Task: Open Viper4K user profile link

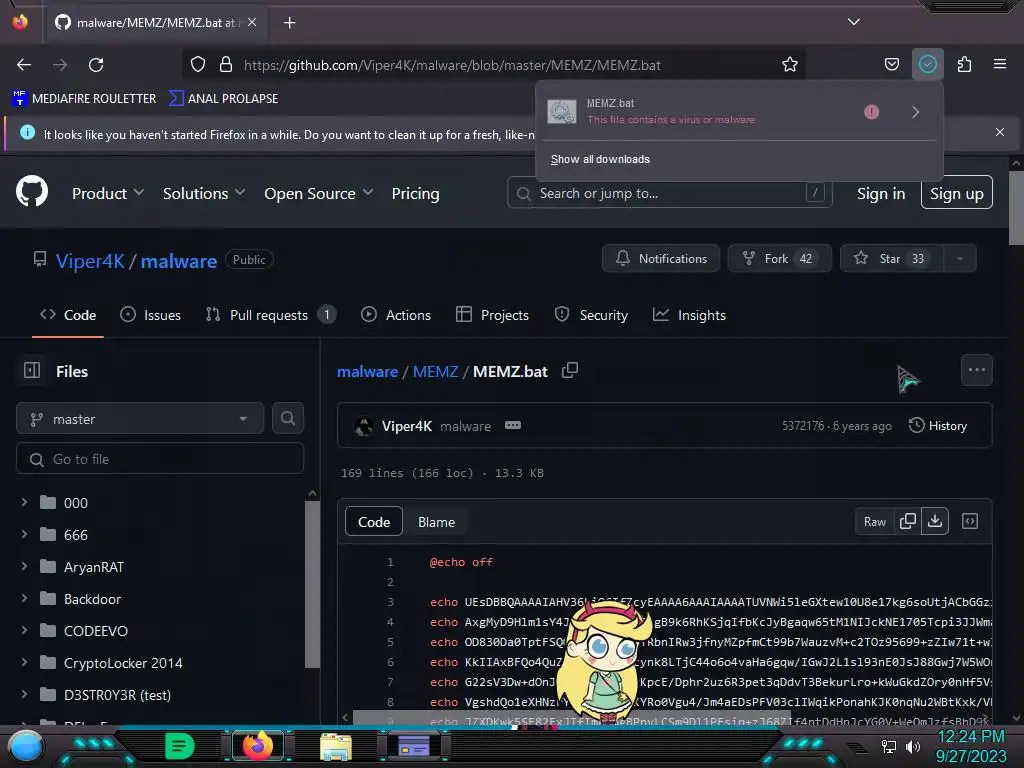Action: pyautogui.click(x=90, y=261)
